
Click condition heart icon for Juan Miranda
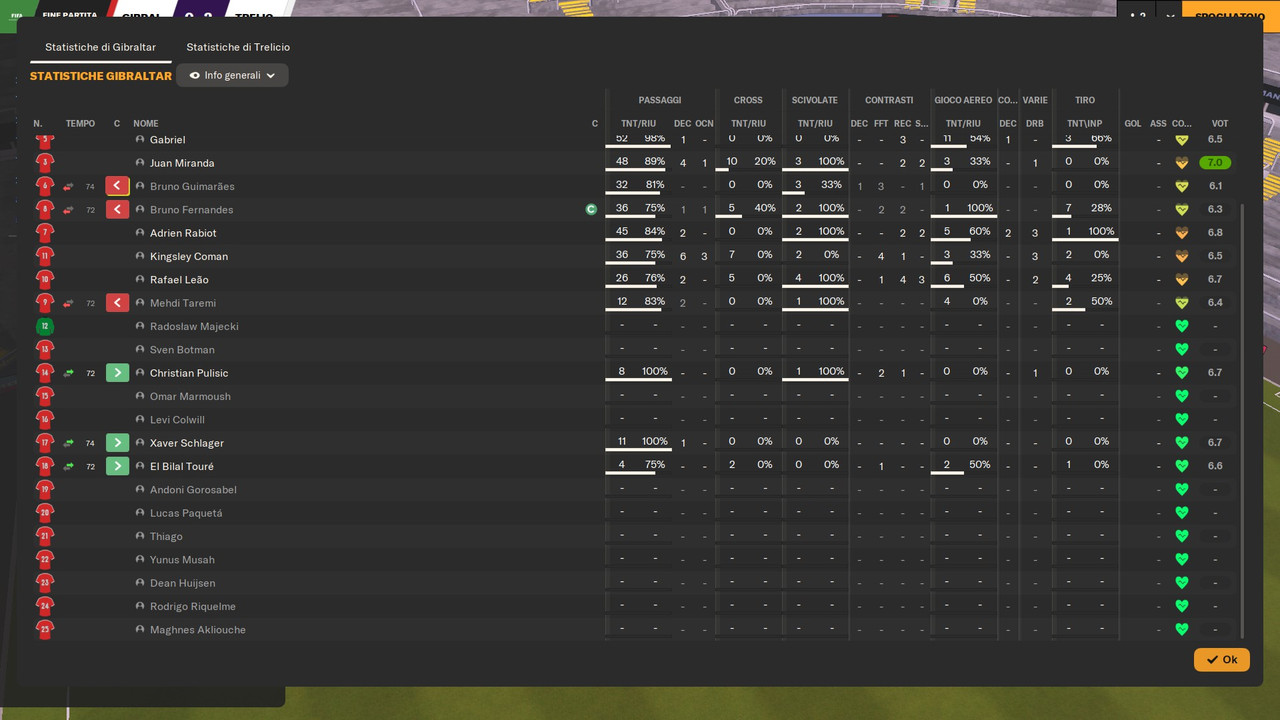coord(1181,163)
